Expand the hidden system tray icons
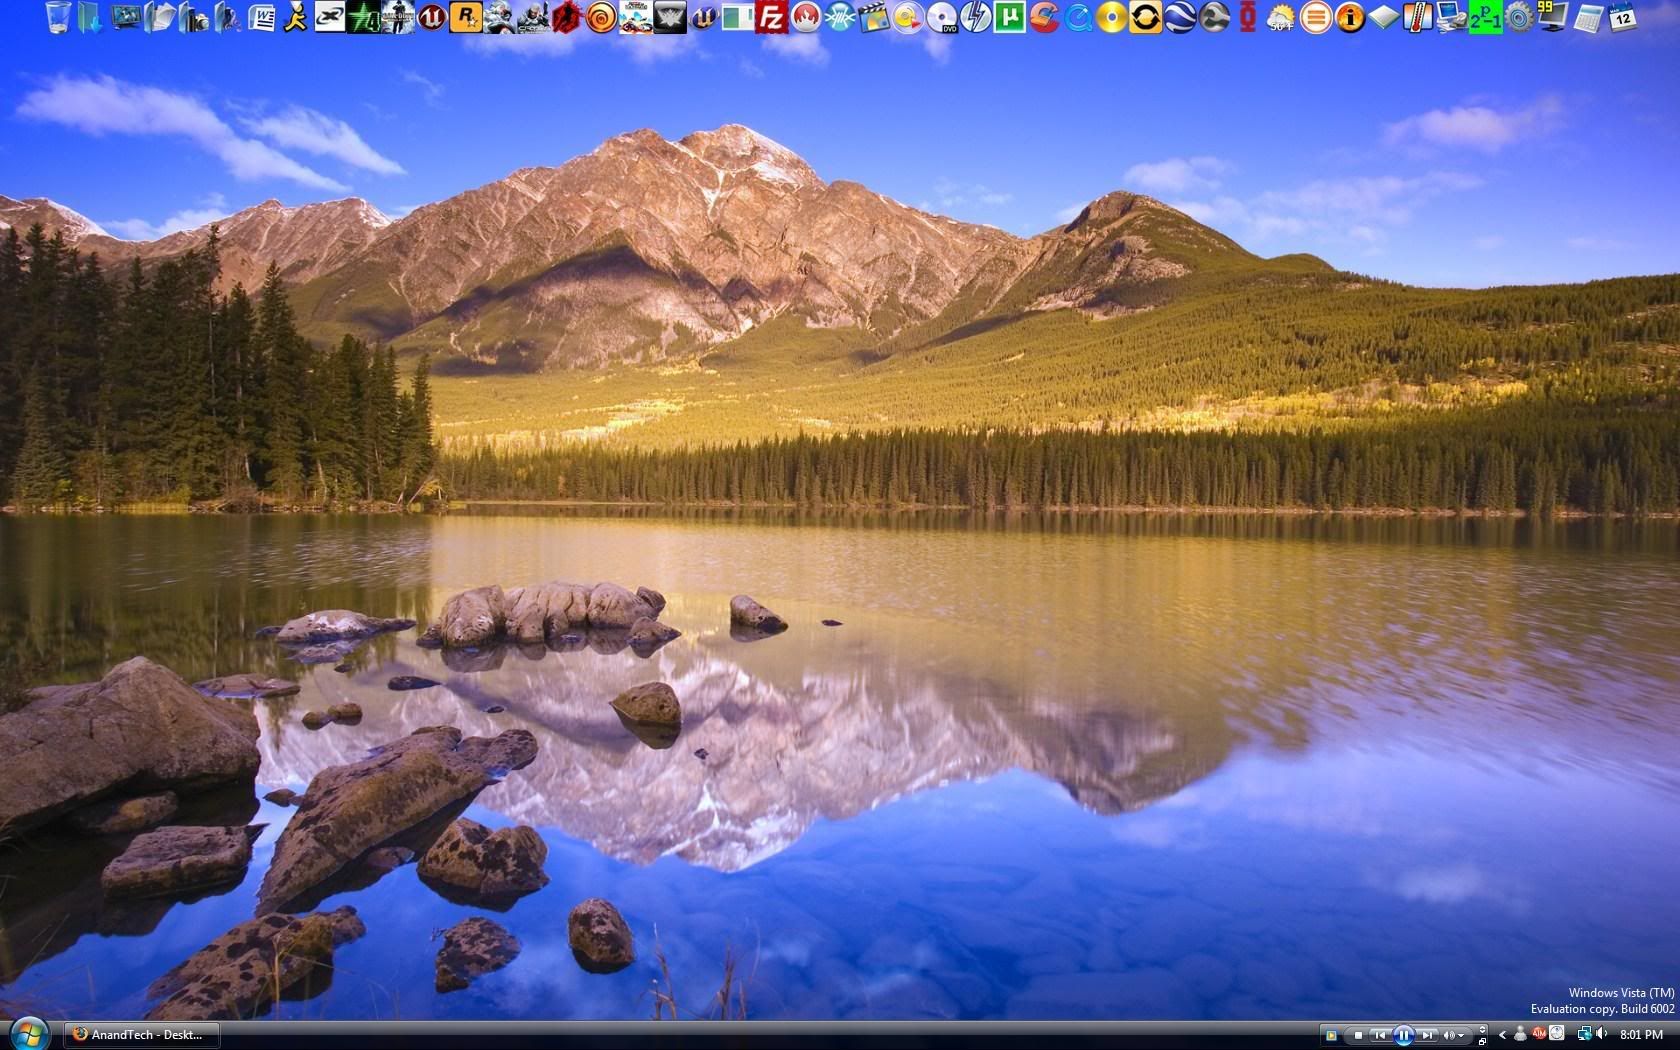The width and height of the screenshot is (1680, 1050). click(1501, 1035)
